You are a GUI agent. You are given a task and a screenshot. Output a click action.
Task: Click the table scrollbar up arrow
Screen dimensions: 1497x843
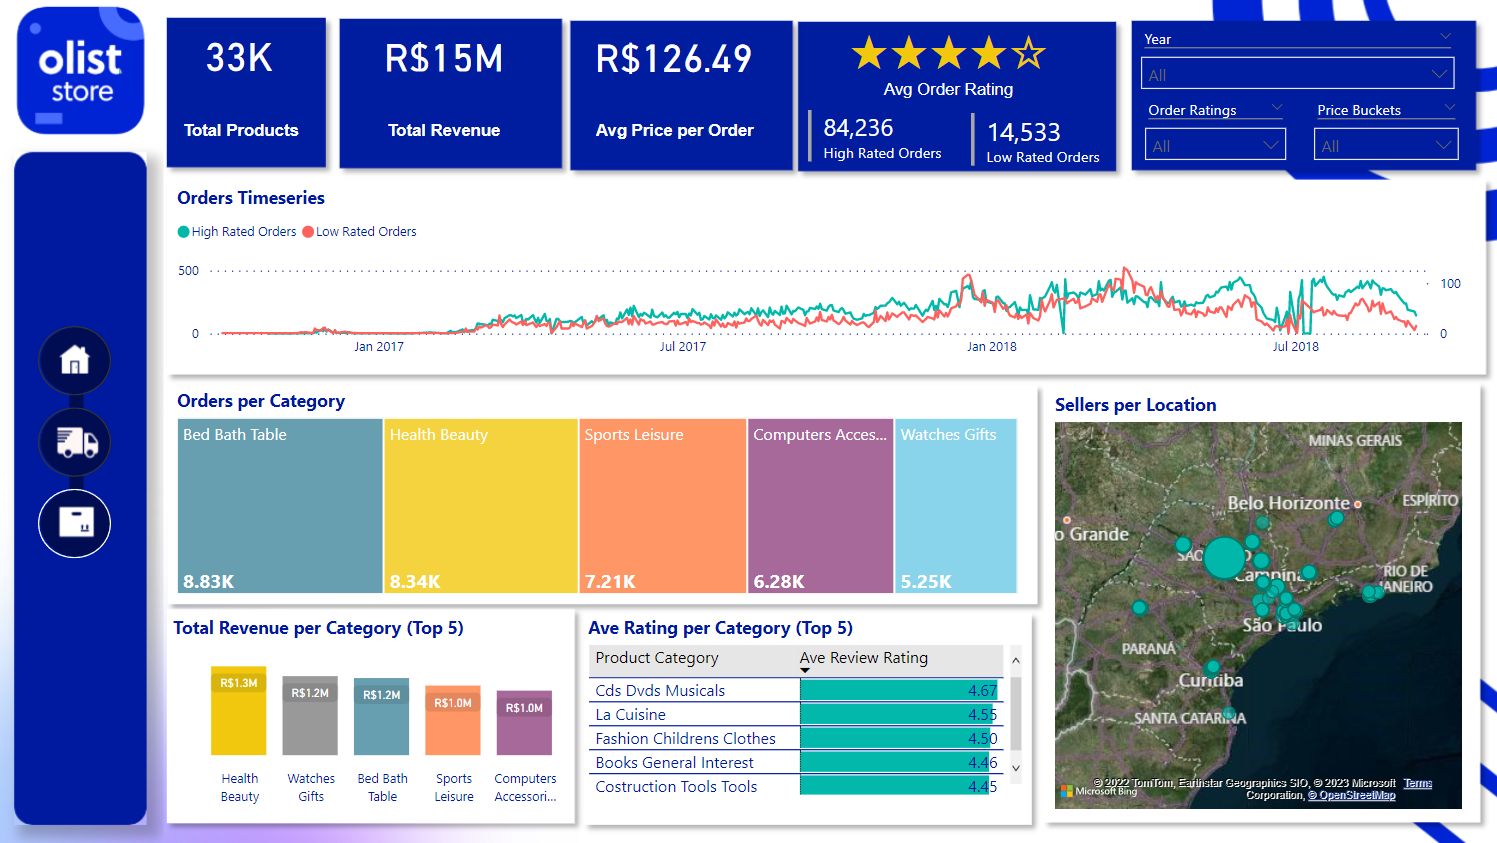tap(1016, 660)
